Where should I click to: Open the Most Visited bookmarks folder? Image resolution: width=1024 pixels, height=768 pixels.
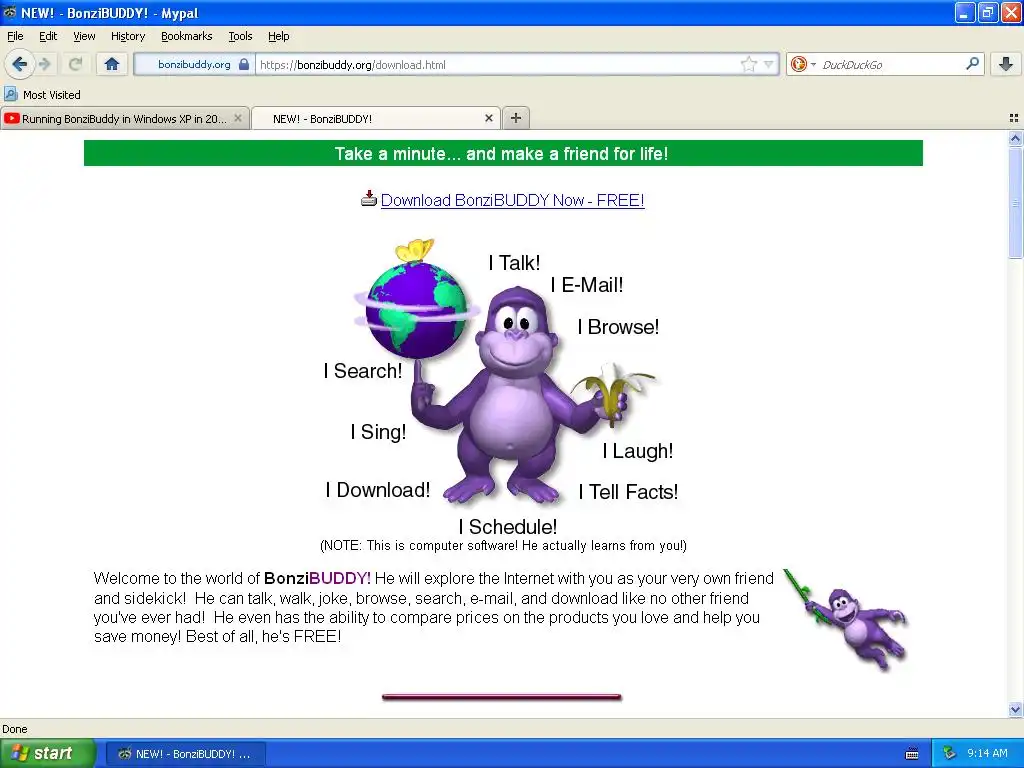click(42, 95)
